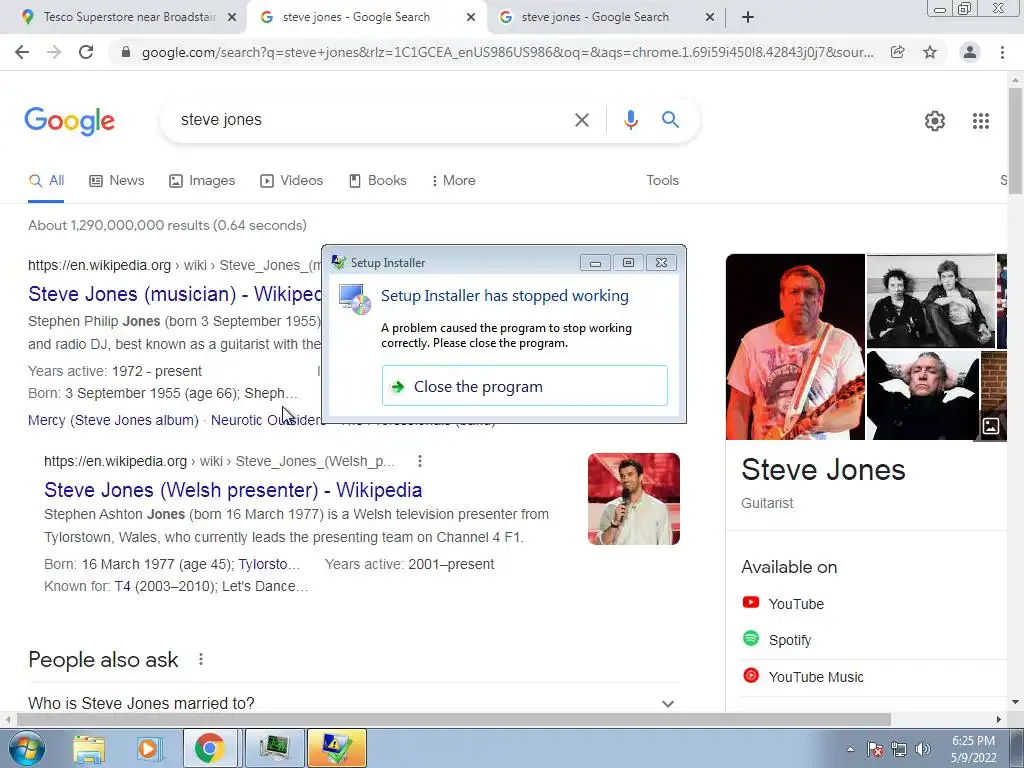Click the volume speaker tray icon
Image resolution: width=1024 pixels, height=768 pixels.
pos(923,749)
